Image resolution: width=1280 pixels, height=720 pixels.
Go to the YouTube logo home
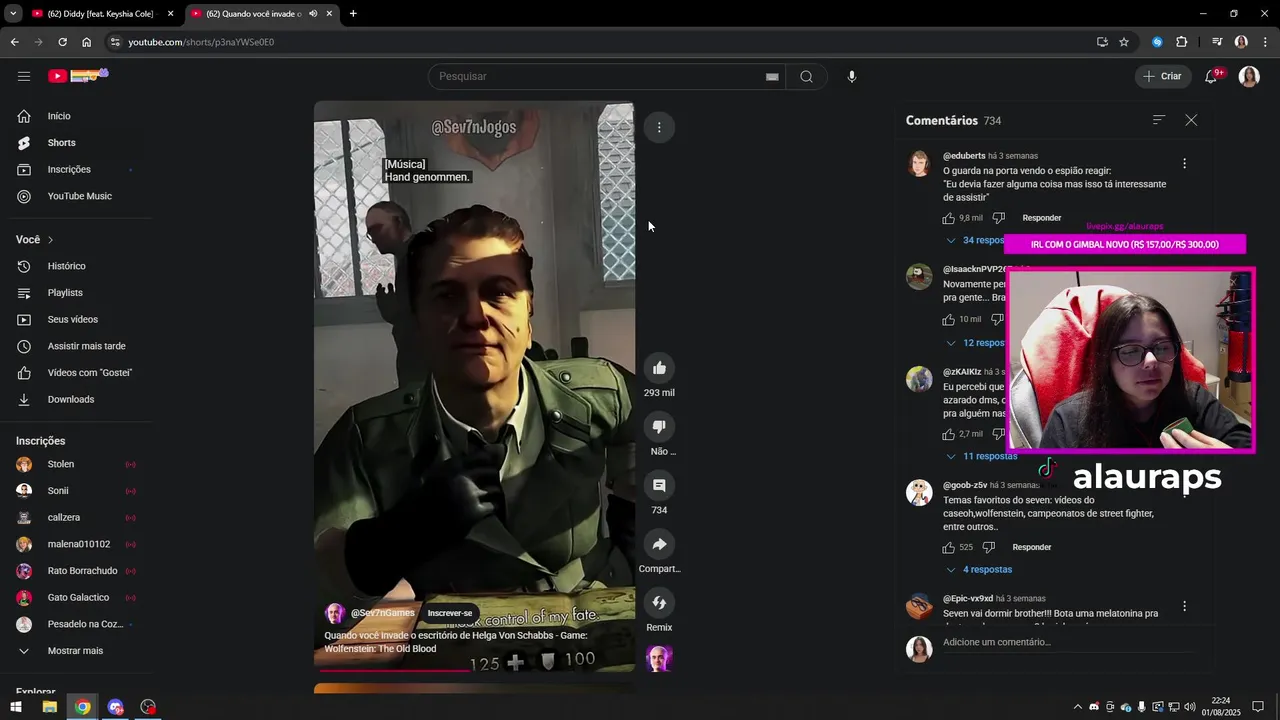click(x=78, y=75)
